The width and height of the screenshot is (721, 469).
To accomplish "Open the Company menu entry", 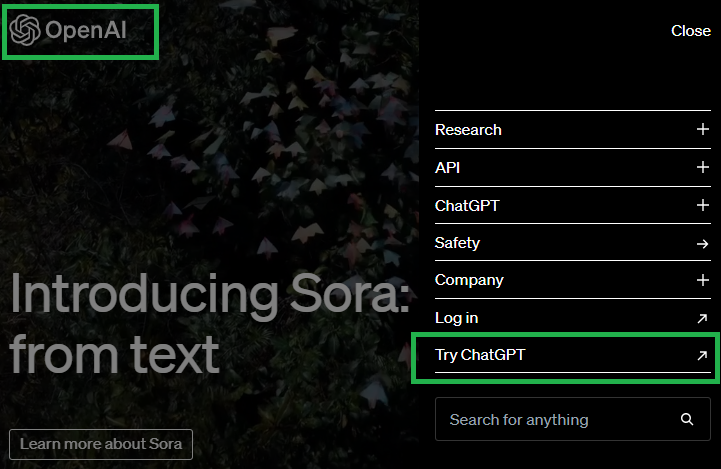I will pyautogui.click(x=469, y=281).
